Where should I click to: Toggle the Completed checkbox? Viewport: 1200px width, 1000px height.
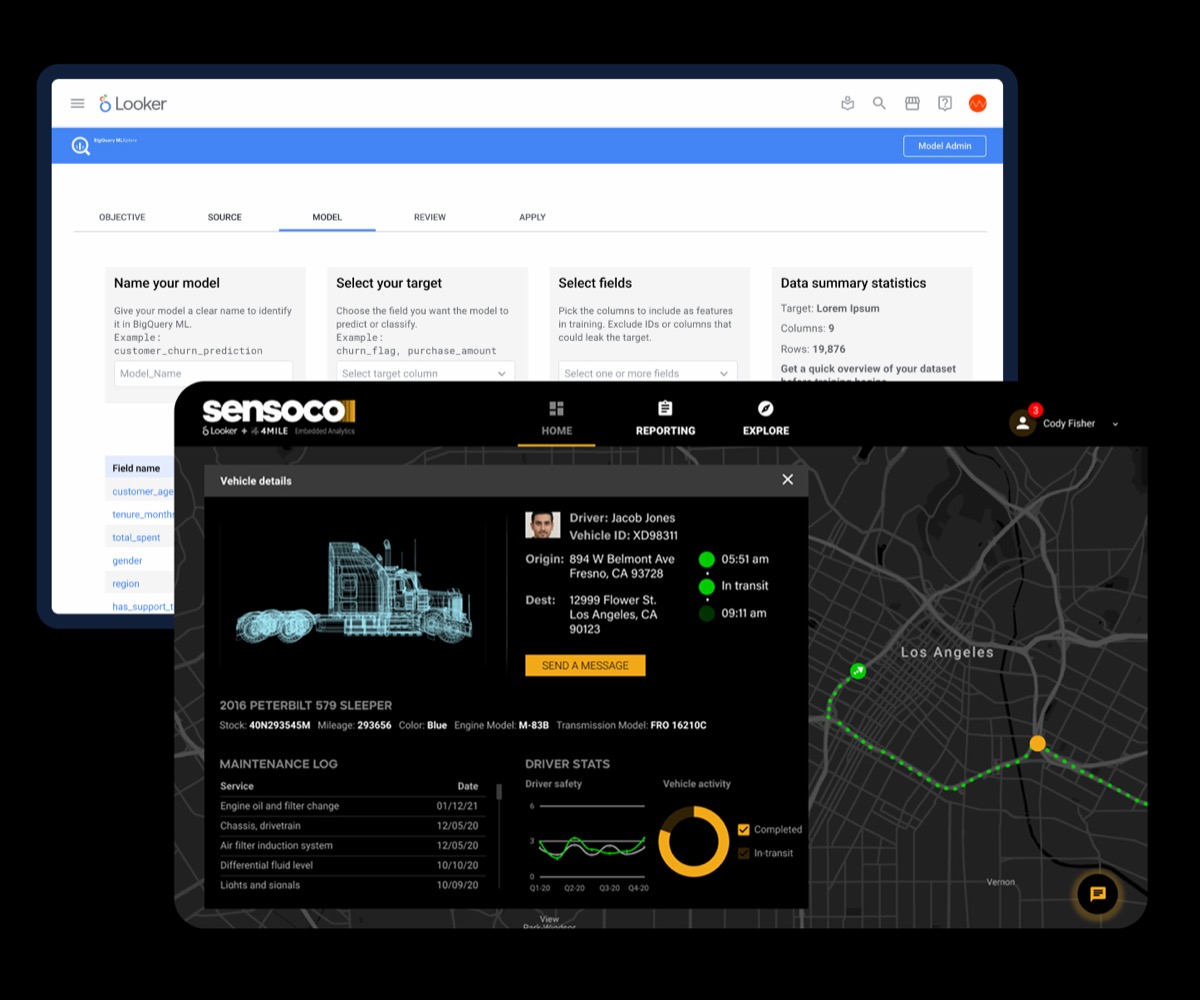click(743, 829)
